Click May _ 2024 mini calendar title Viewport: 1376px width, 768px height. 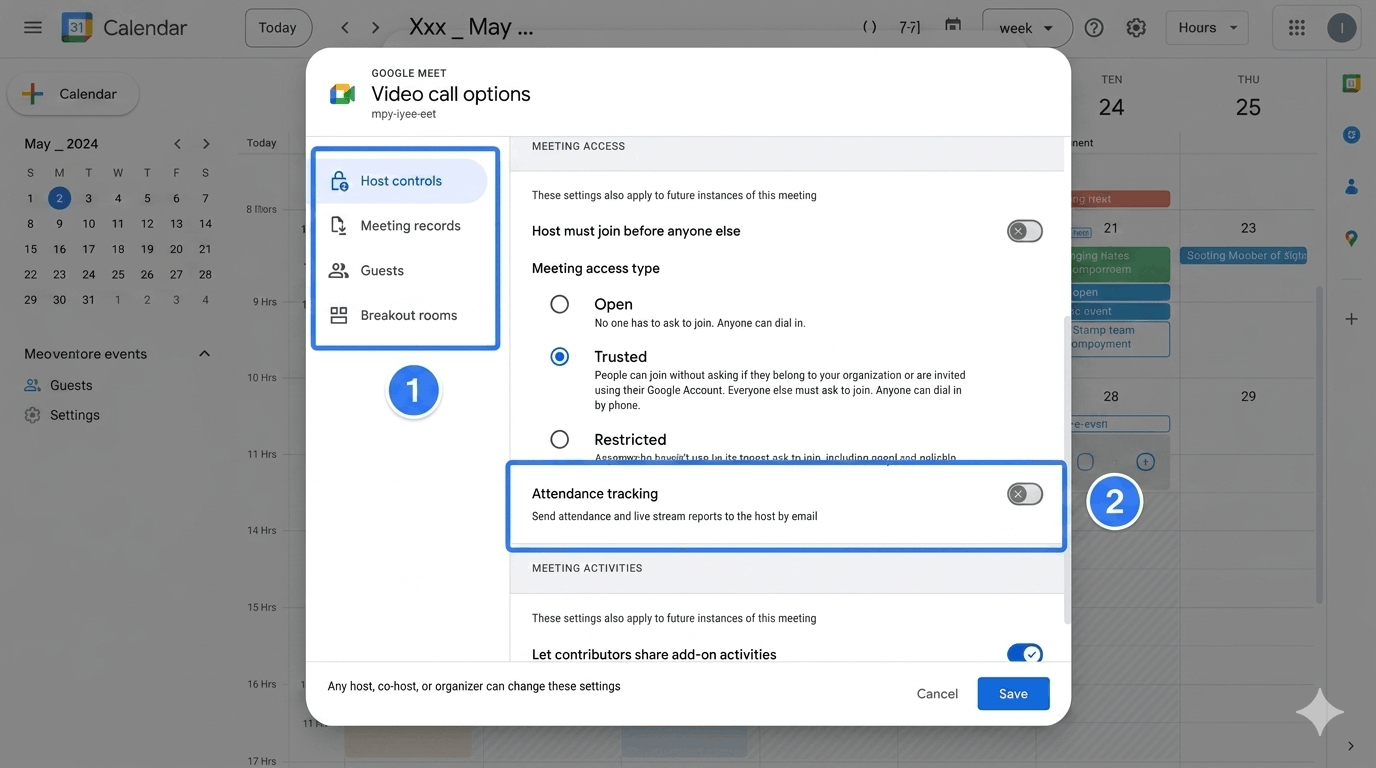[61, 144]
